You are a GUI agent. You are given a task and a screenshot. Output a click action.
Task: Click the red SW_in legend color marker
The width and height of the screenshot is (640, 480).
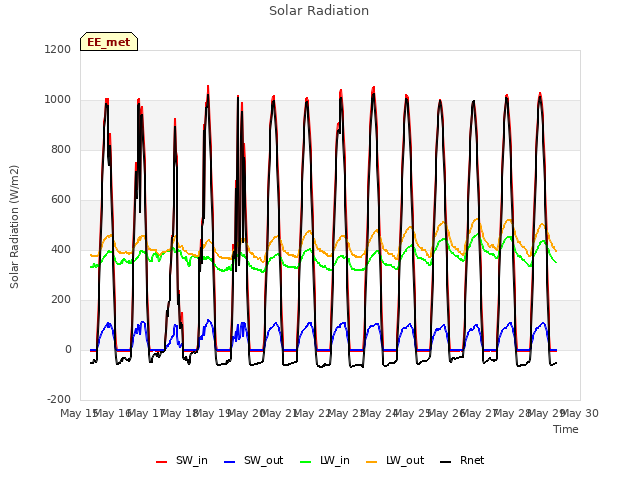point(162,462)
